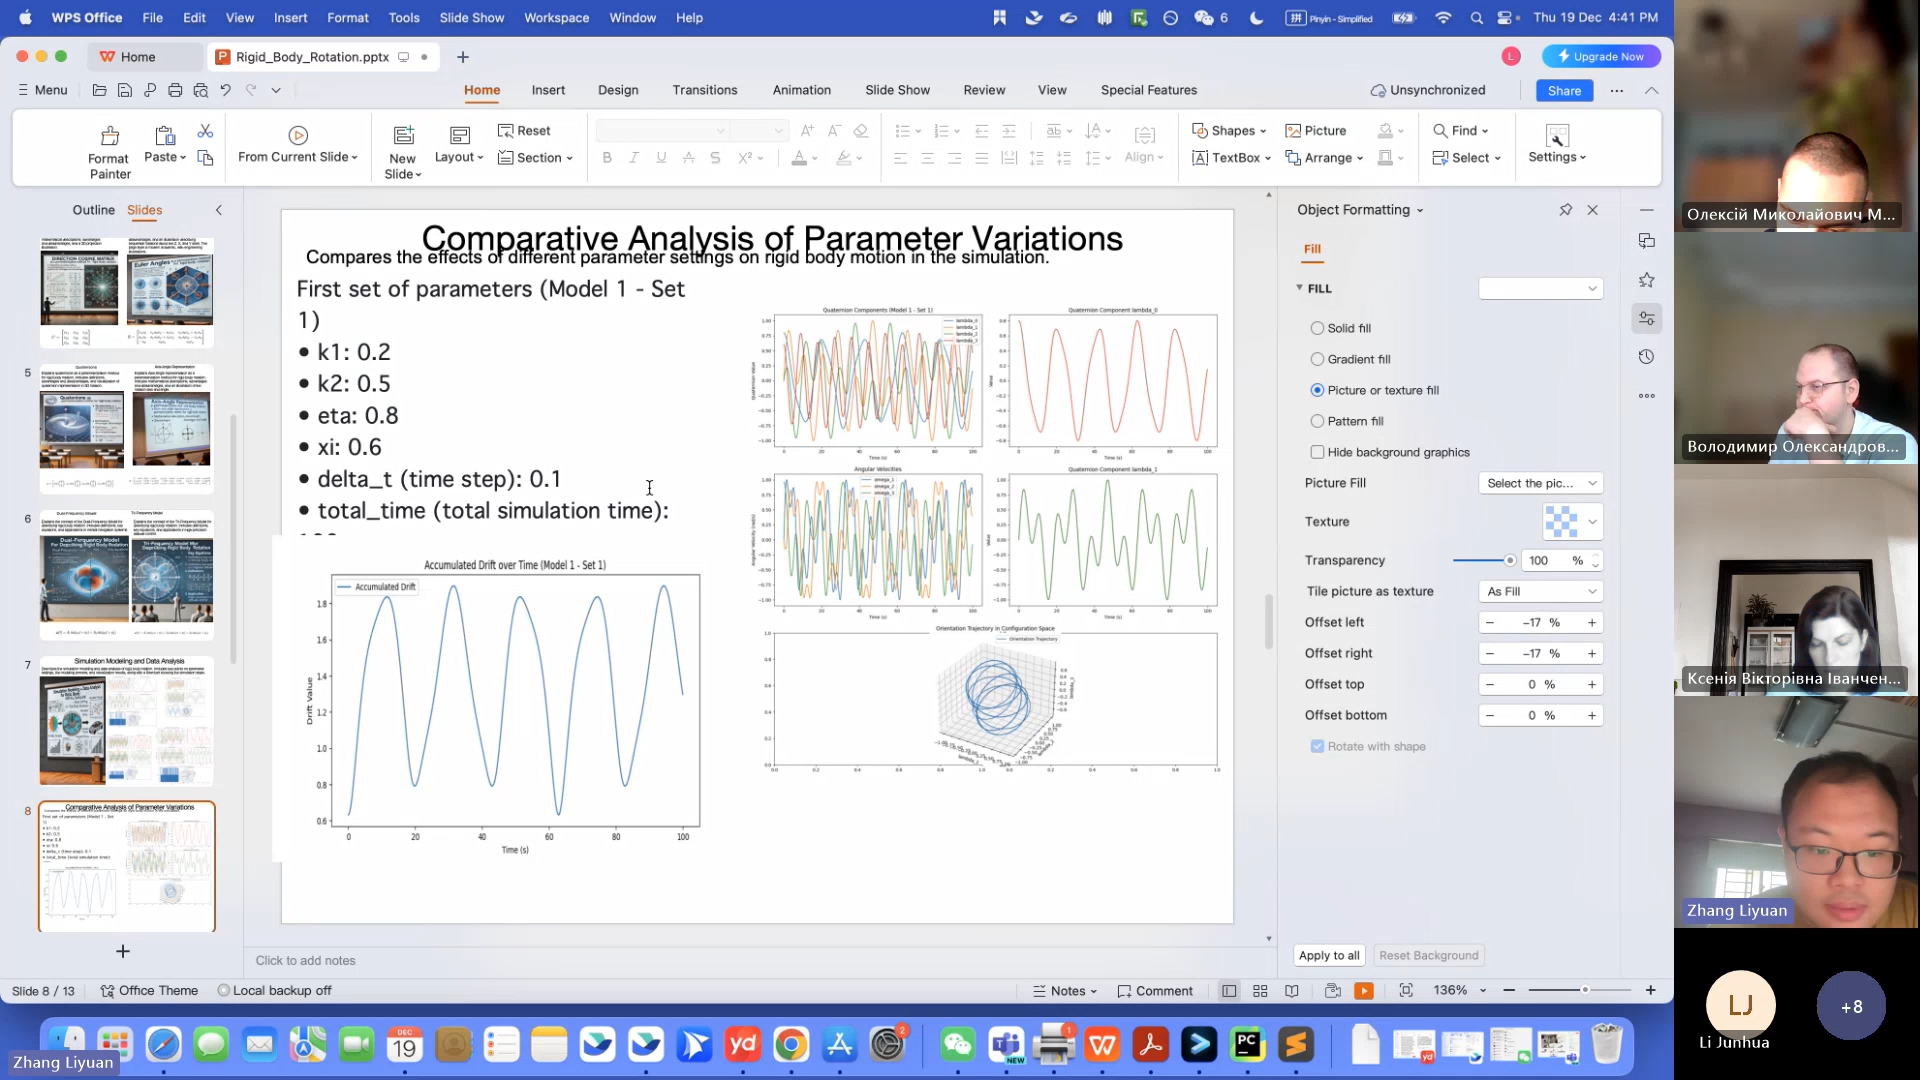1920x1080 pixels.
Task: Pin the Object Formatting panel
Action: tap(1565, 210)
